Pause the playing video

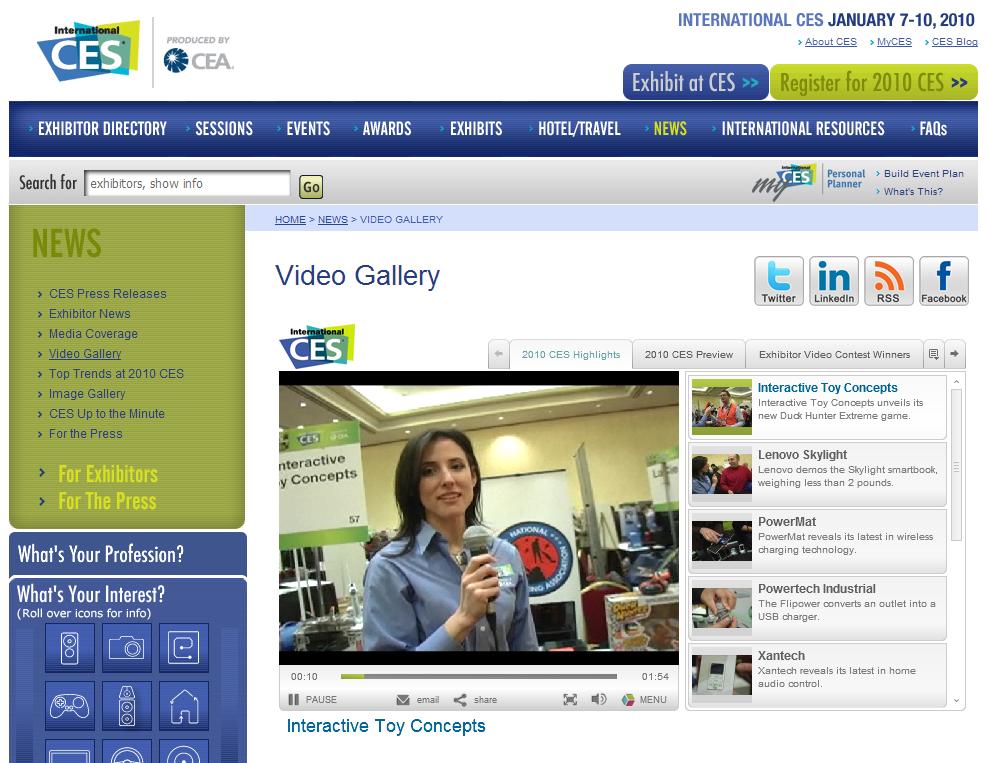pyautogui.click(x=312, y=699)
